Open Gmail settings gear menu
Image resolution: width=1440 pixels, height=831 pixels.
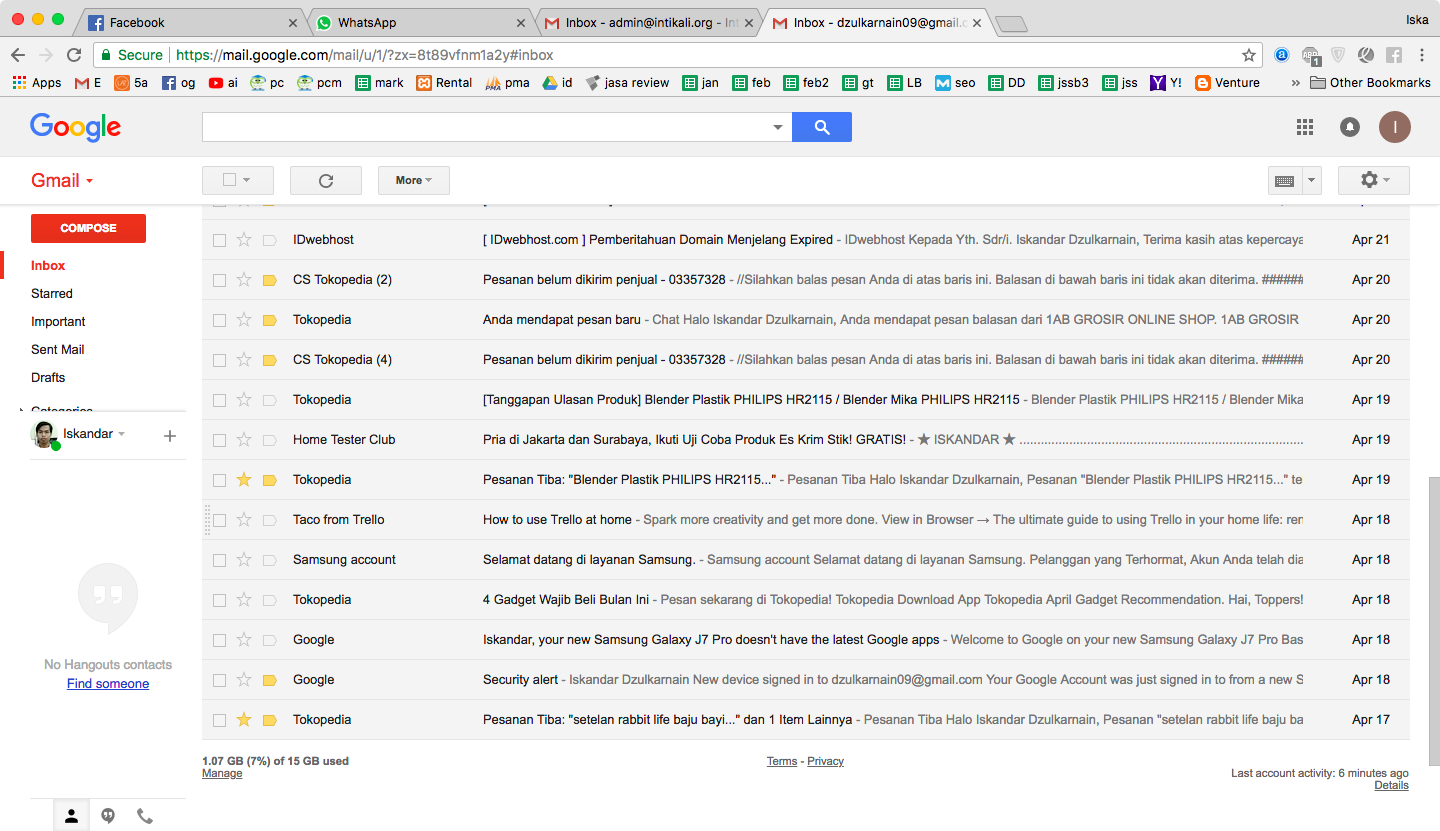(1374, 180)
